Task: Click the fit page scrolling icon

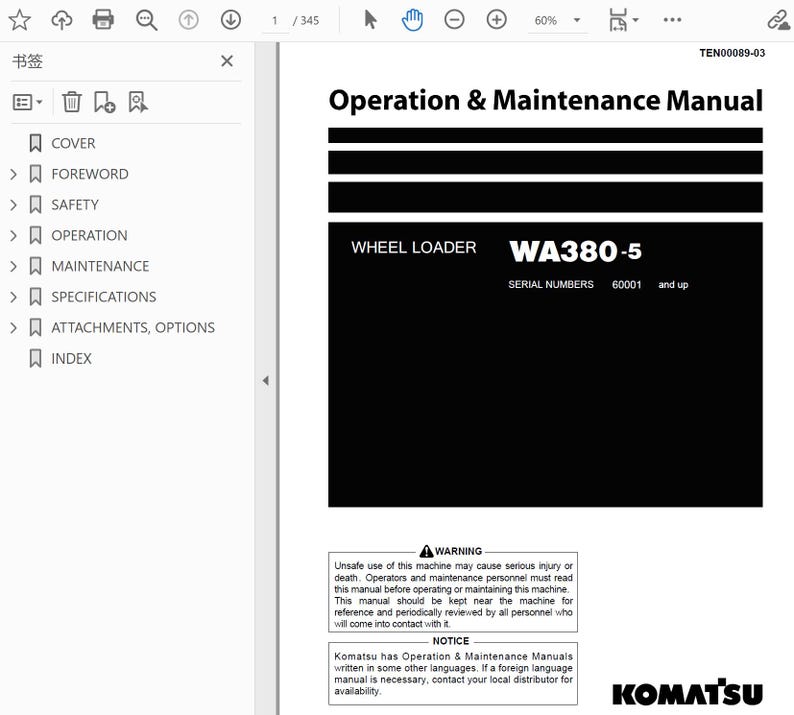Action: (618, 20)
